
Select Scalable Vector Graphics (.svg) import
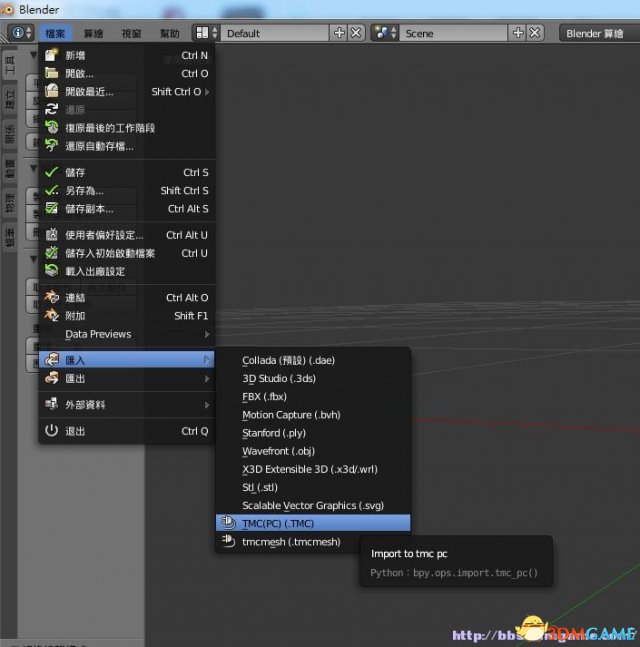point(313,505)
